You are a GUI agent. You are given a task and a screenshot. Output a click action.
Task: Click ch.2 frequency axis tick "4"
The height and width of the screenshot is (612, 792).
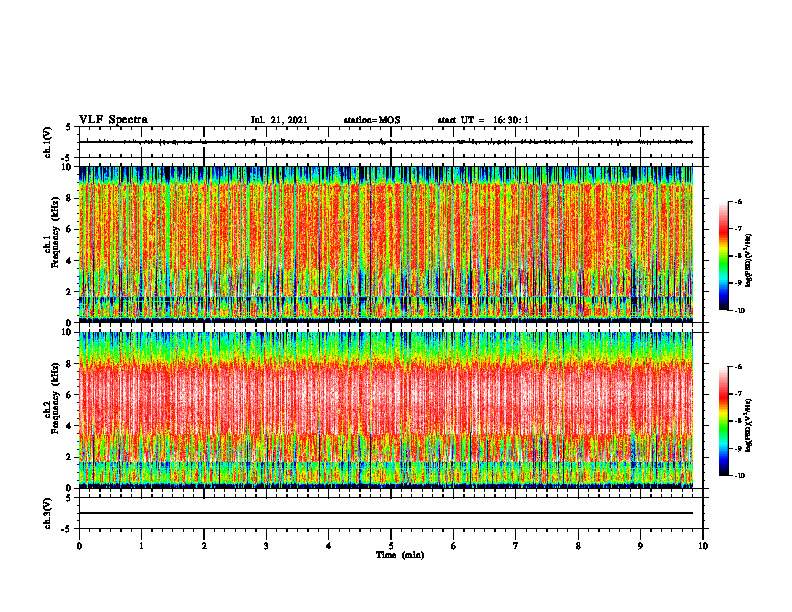point(69,426)
